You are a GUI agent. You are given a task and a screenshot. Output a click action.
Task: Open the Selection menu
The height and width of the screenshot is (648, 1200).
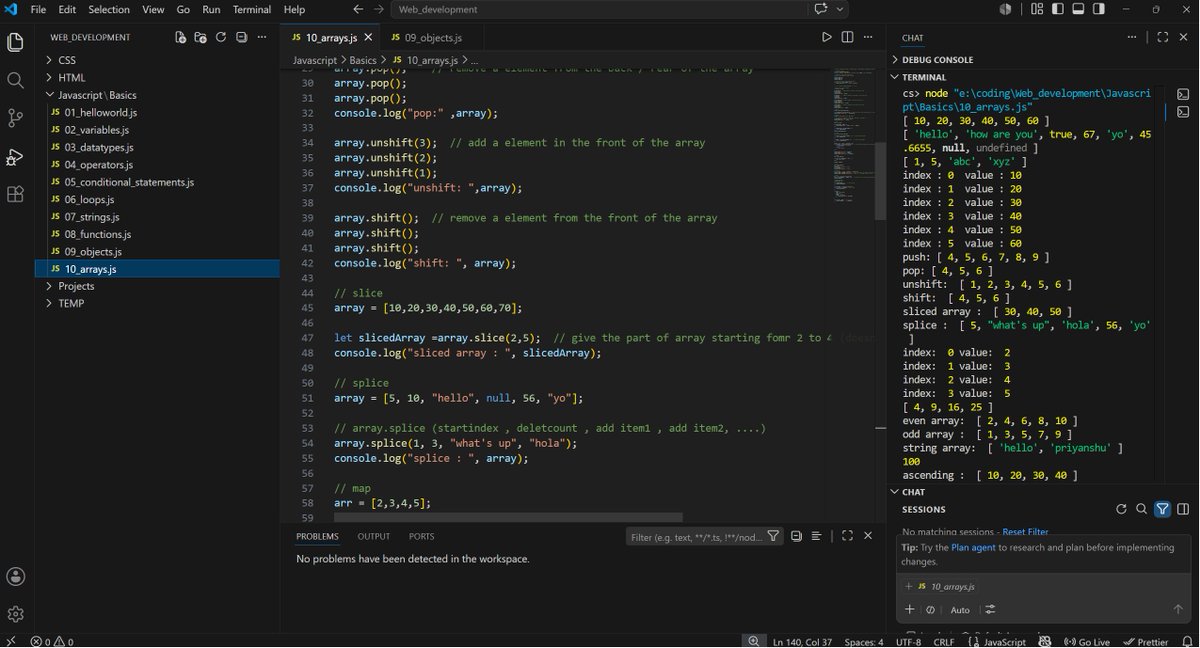point(109,9)
